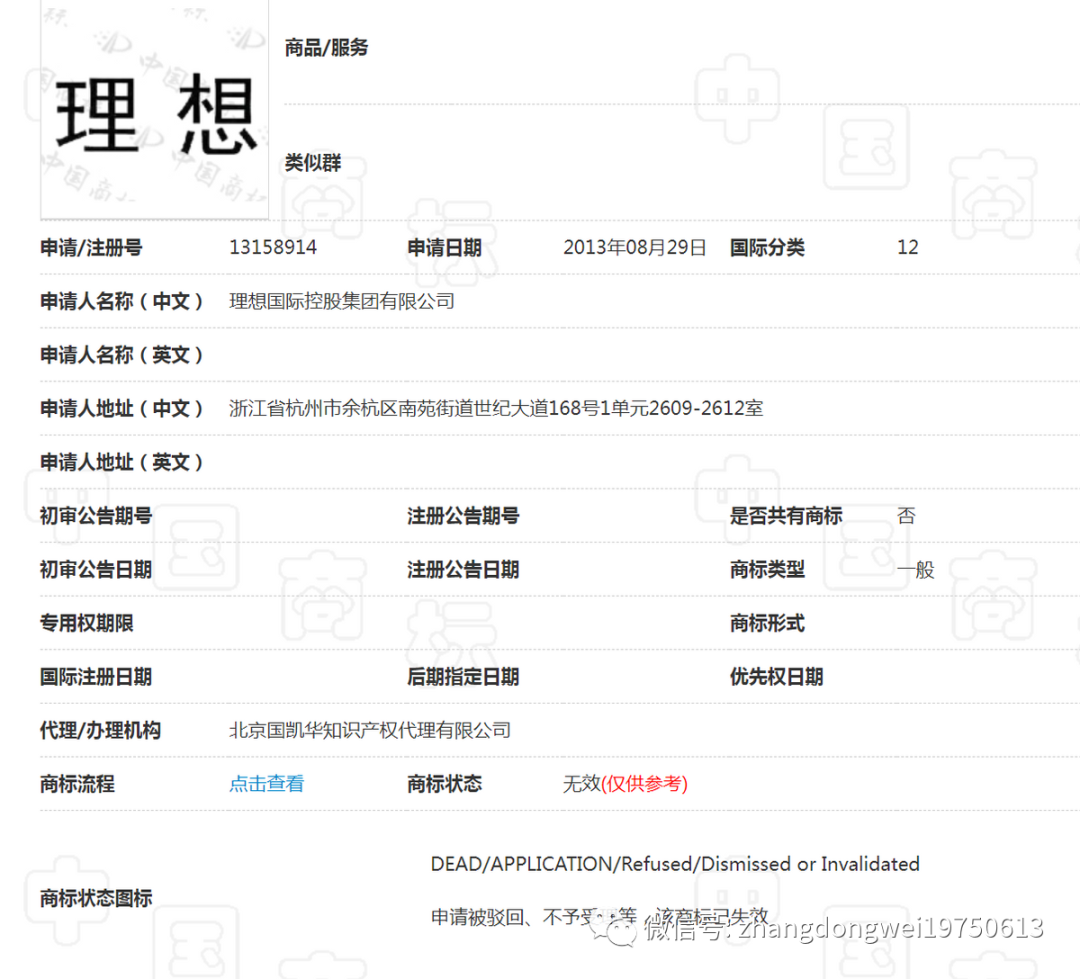
Task: Select the DEAD/APPLICATION status line
Action: point(675,864)
